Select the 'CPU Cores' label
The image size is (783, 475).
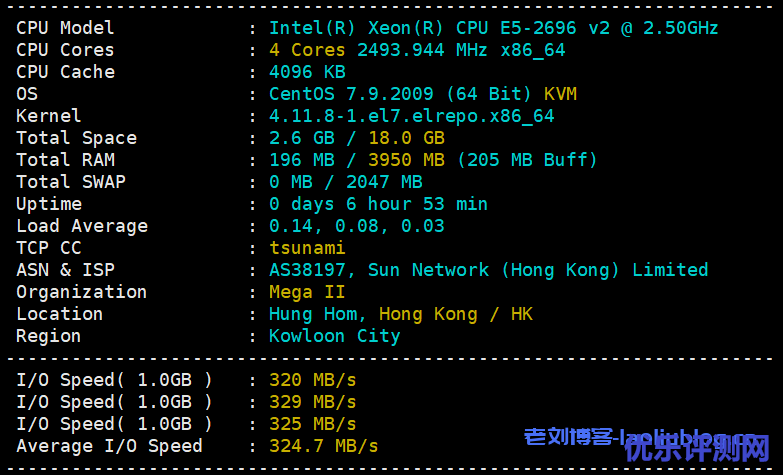pos(65,50)
